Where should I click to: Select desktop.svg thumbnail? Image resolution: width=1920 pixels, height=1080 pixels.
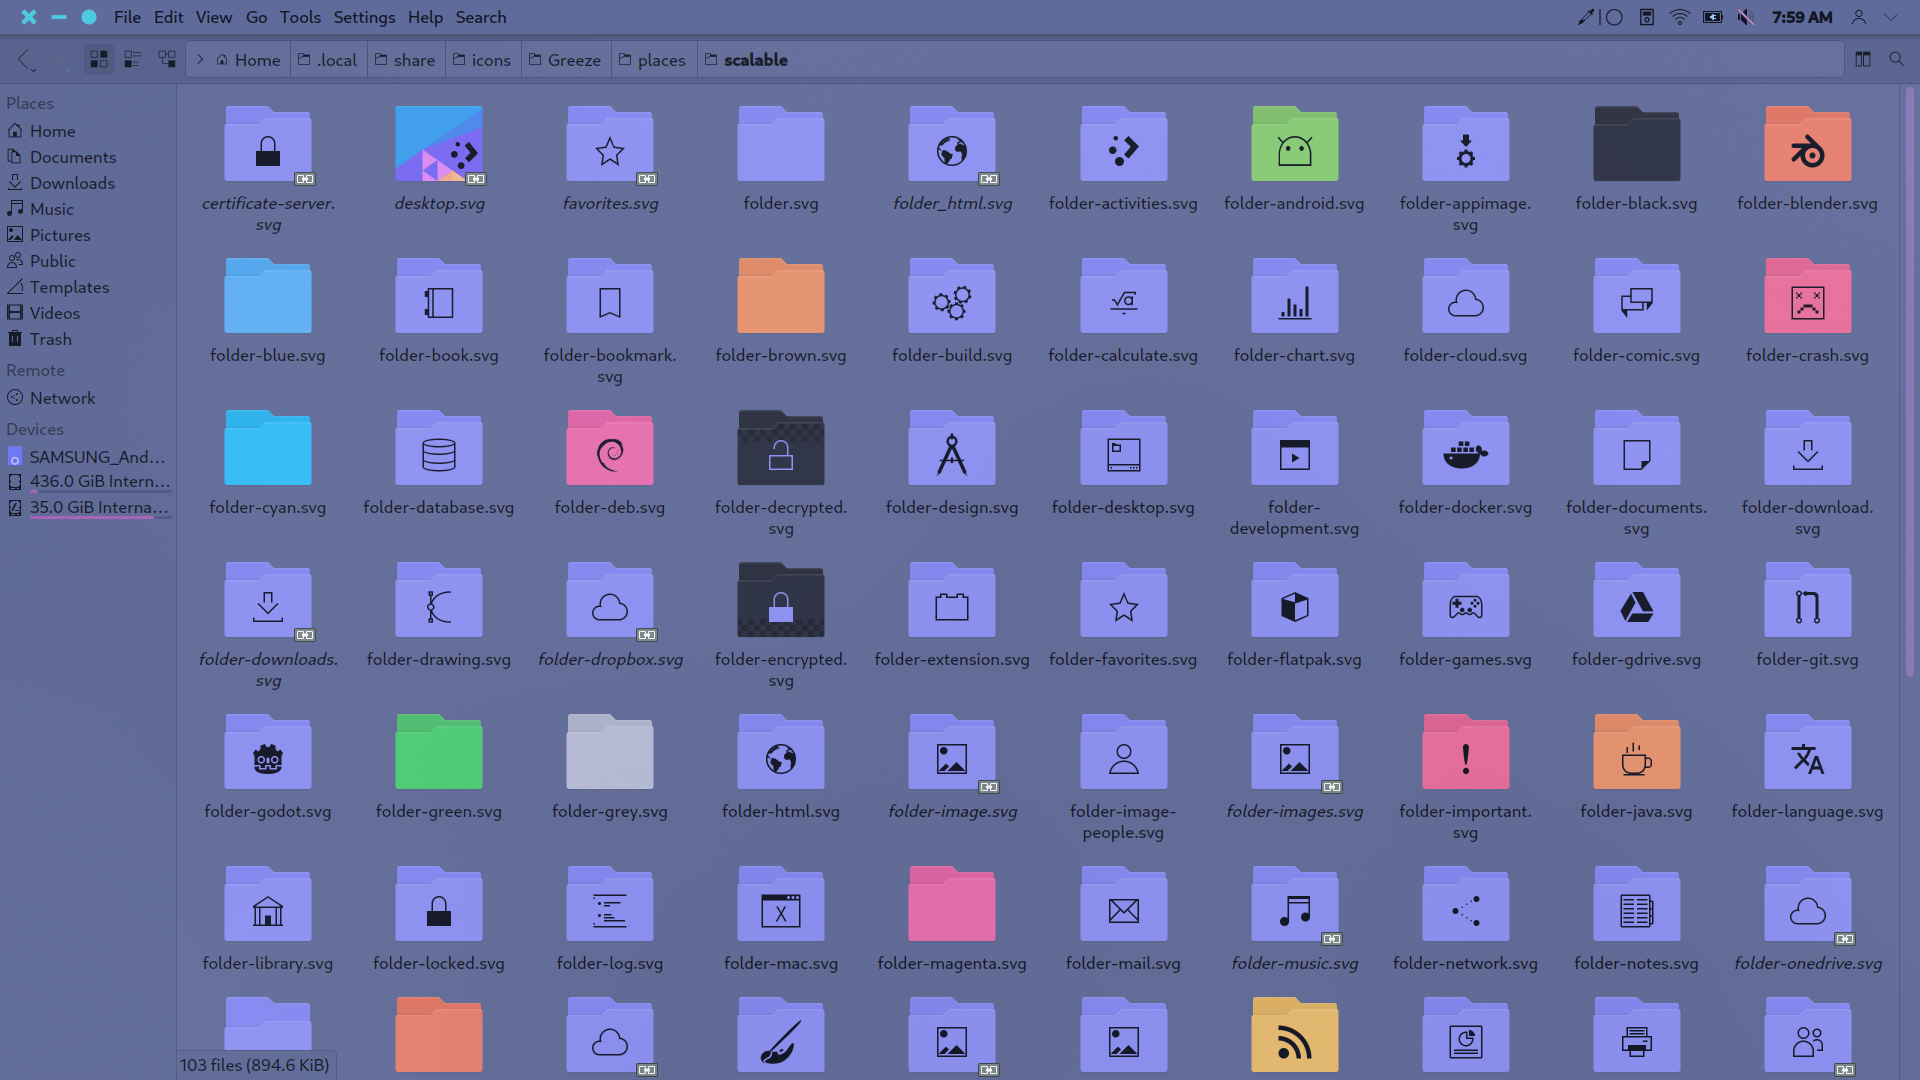point(439,145)
